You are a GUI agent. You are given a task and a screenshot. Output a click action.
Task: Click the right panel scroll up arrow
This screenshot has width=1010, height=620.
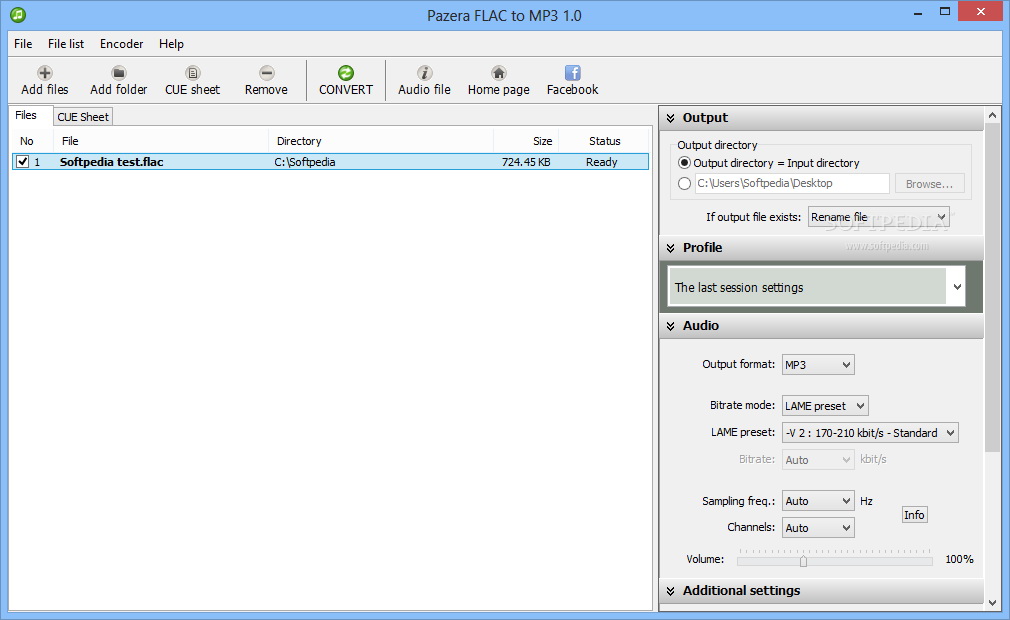pyautogui.click(x=993, y=115)
